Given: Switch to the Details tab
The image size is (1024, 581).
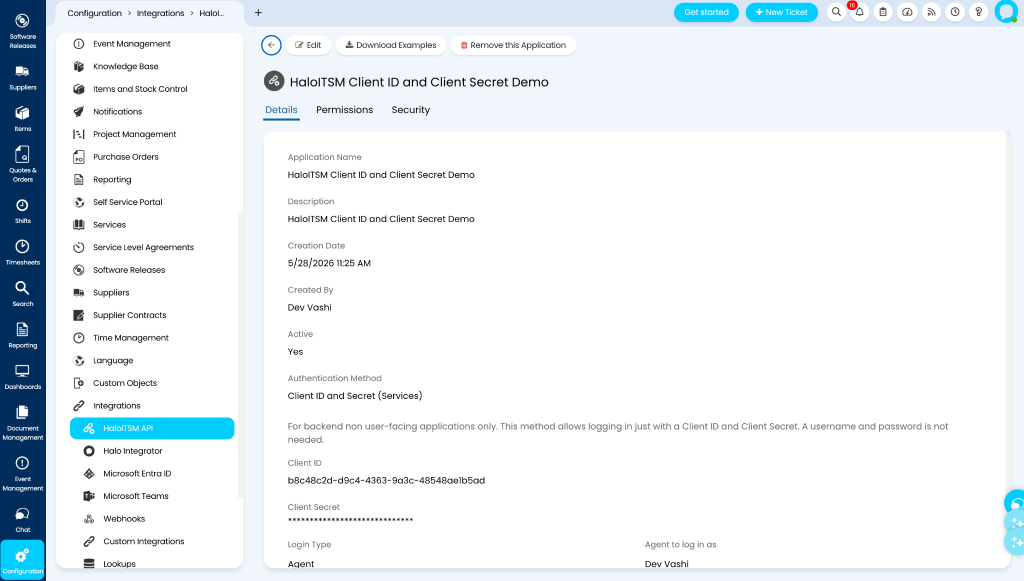Looking at the screenshot, I should click(x=281, y=110).
